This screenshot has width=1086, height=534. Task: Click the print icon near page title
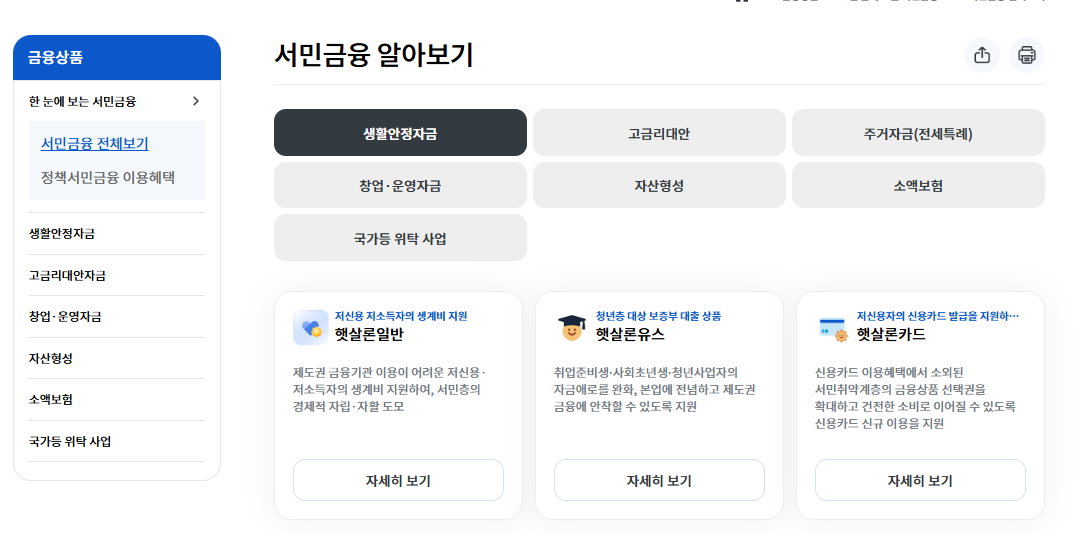click(1026, 55)
